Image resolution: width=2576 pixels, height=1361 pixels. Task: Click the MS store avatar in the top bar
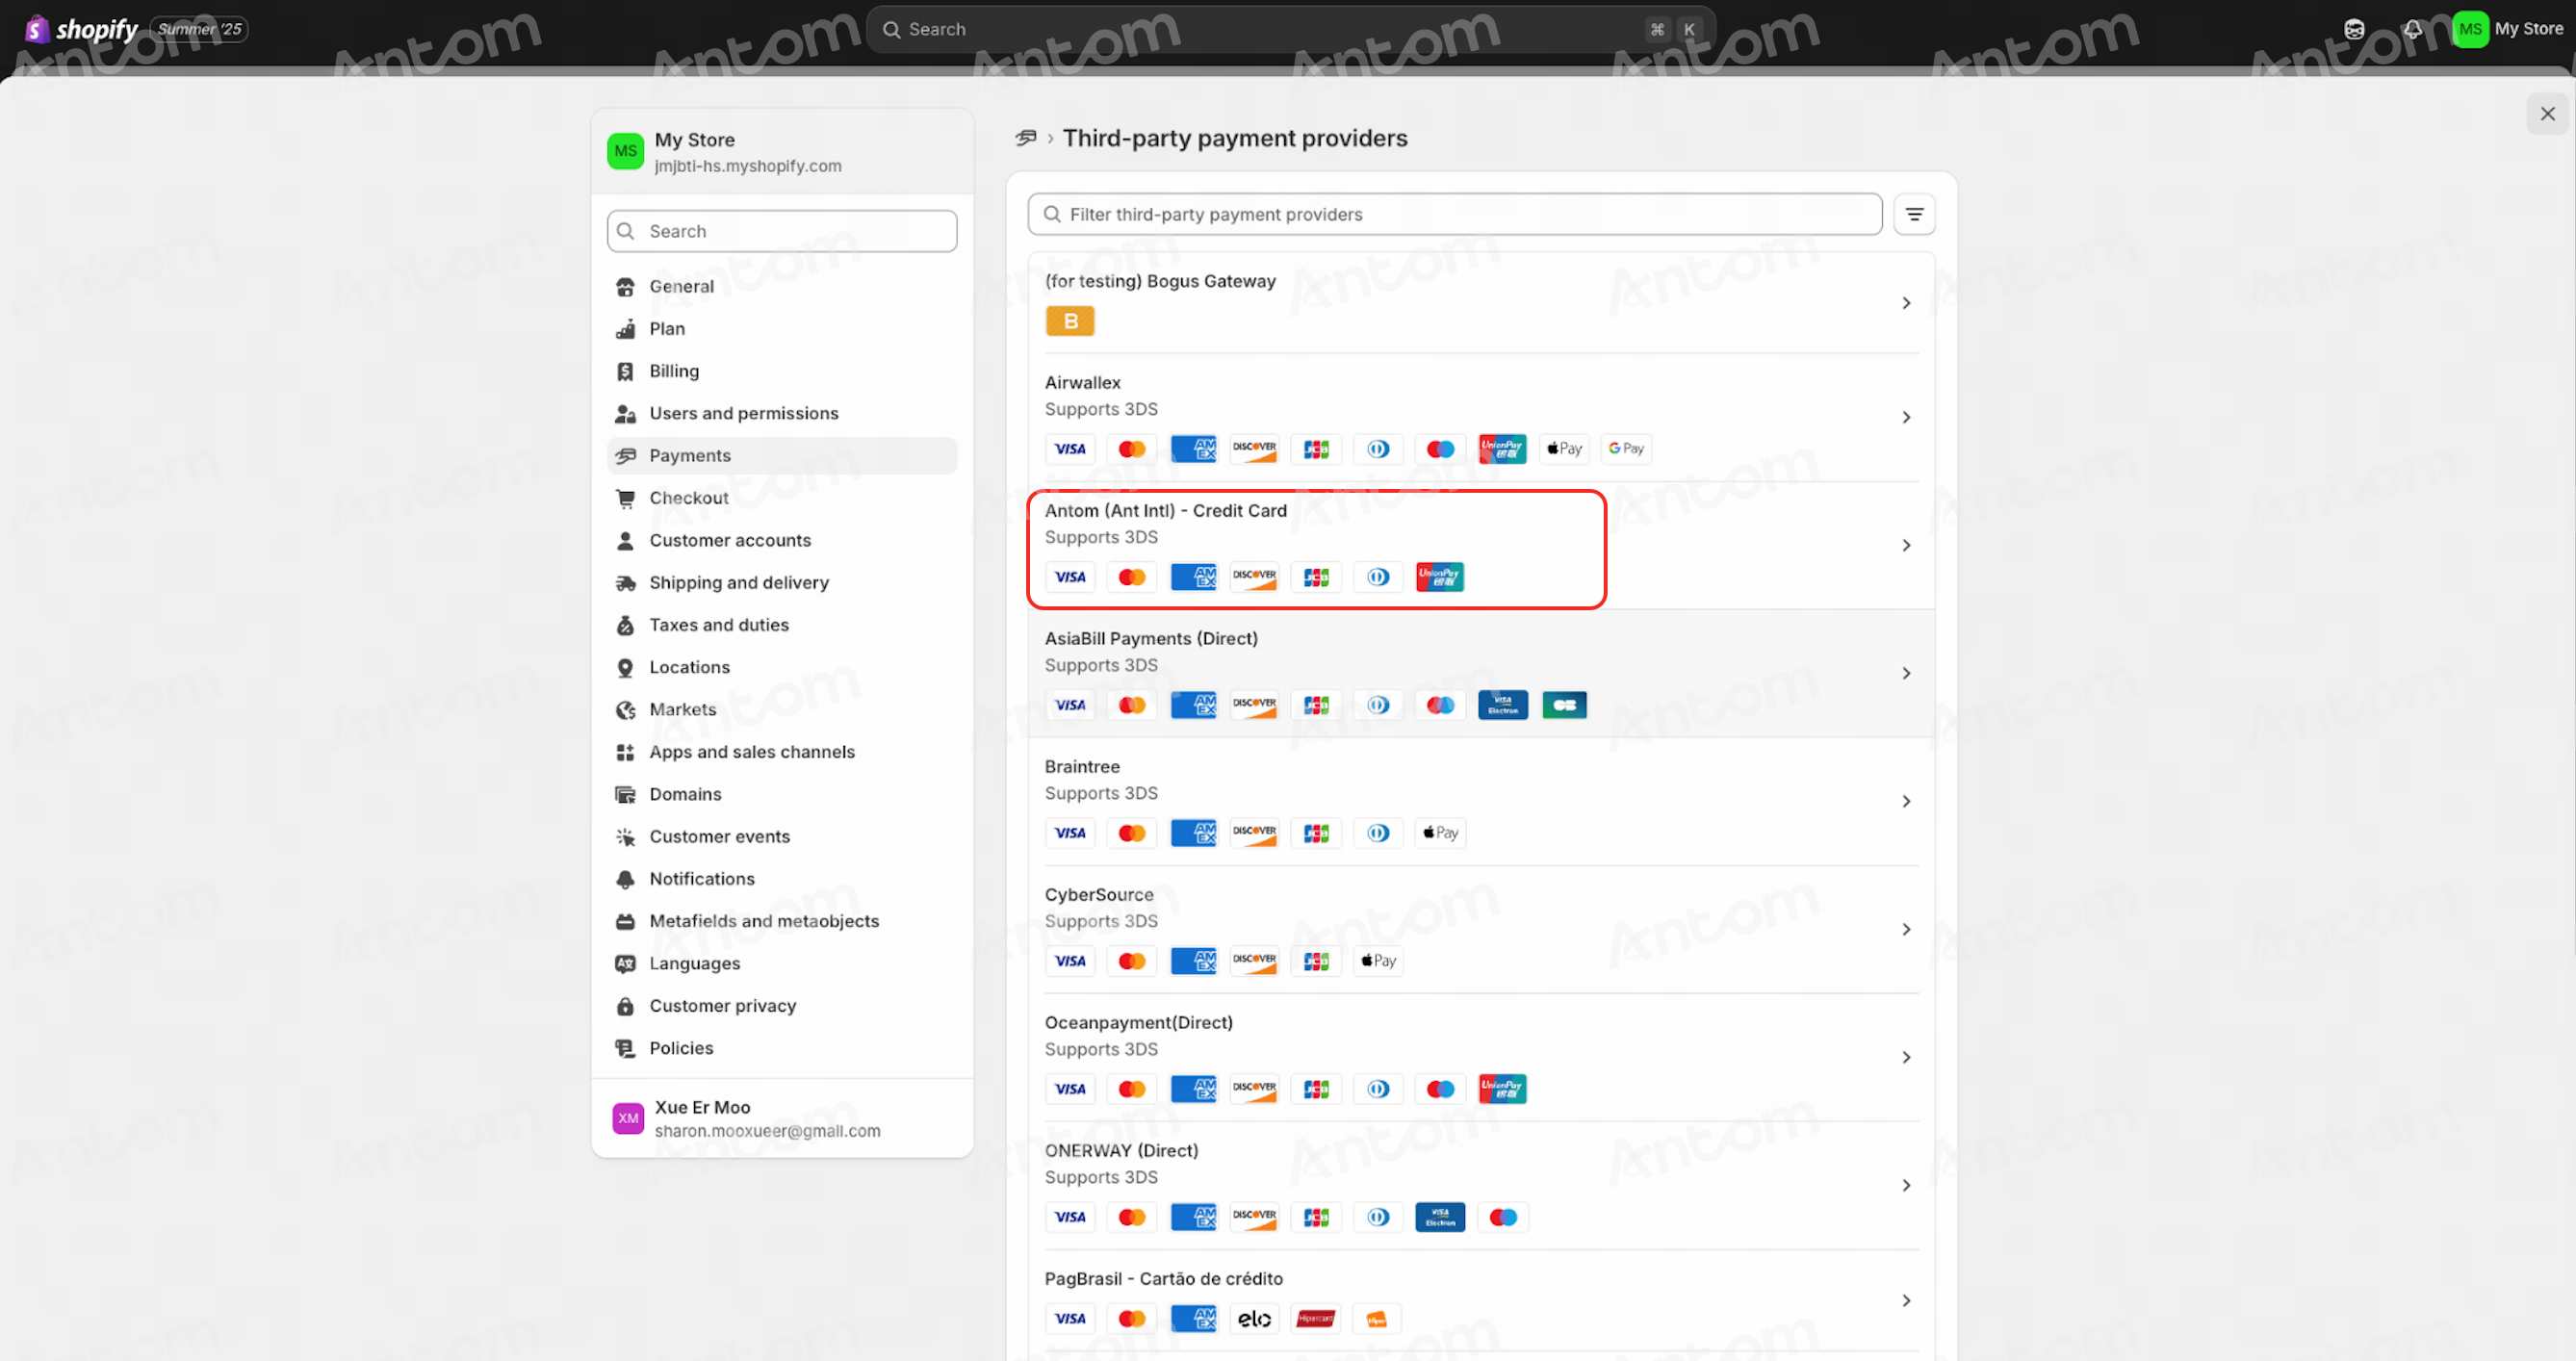(2470, 29)
